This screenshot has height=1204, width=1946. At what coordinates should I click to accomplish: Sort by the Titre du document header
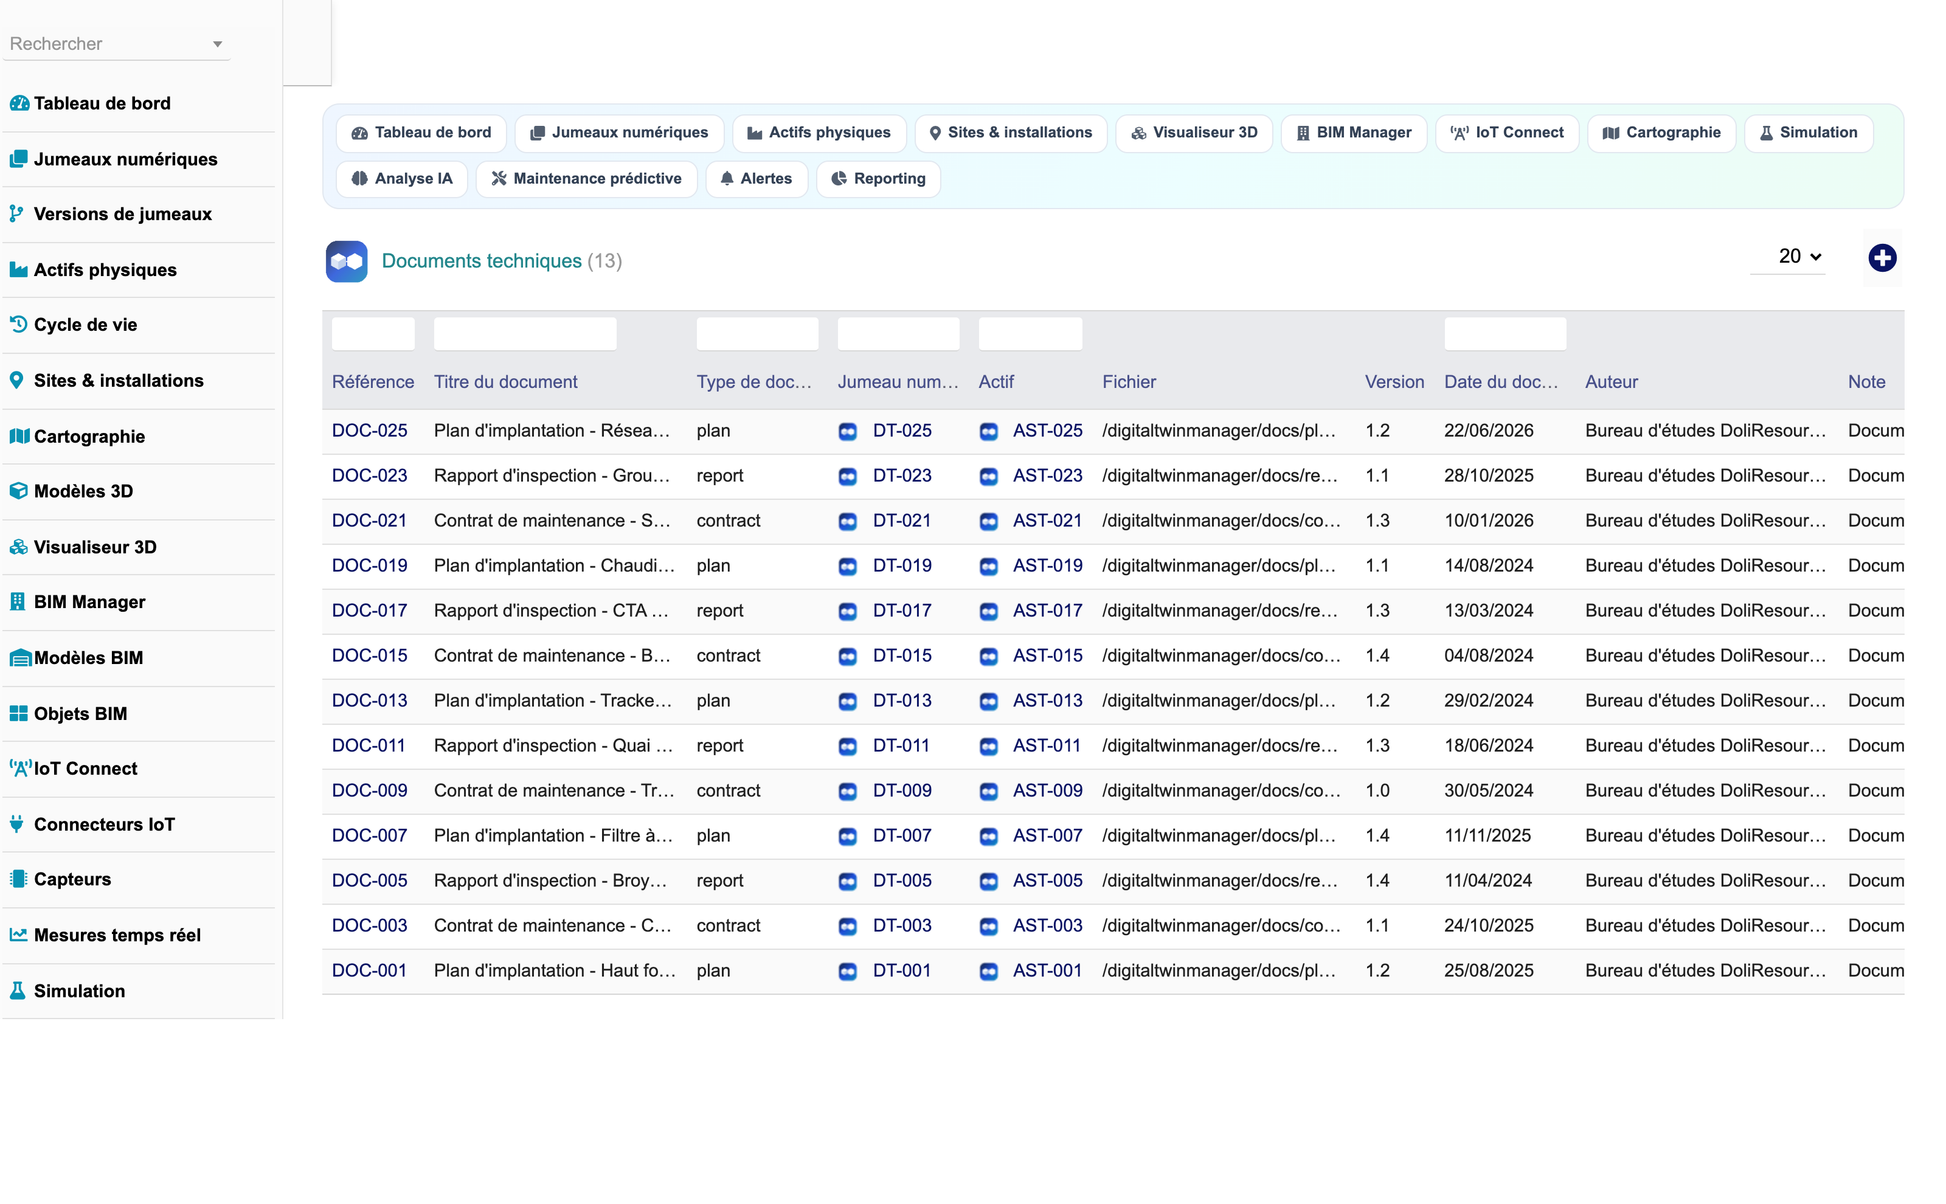point(505,382)
